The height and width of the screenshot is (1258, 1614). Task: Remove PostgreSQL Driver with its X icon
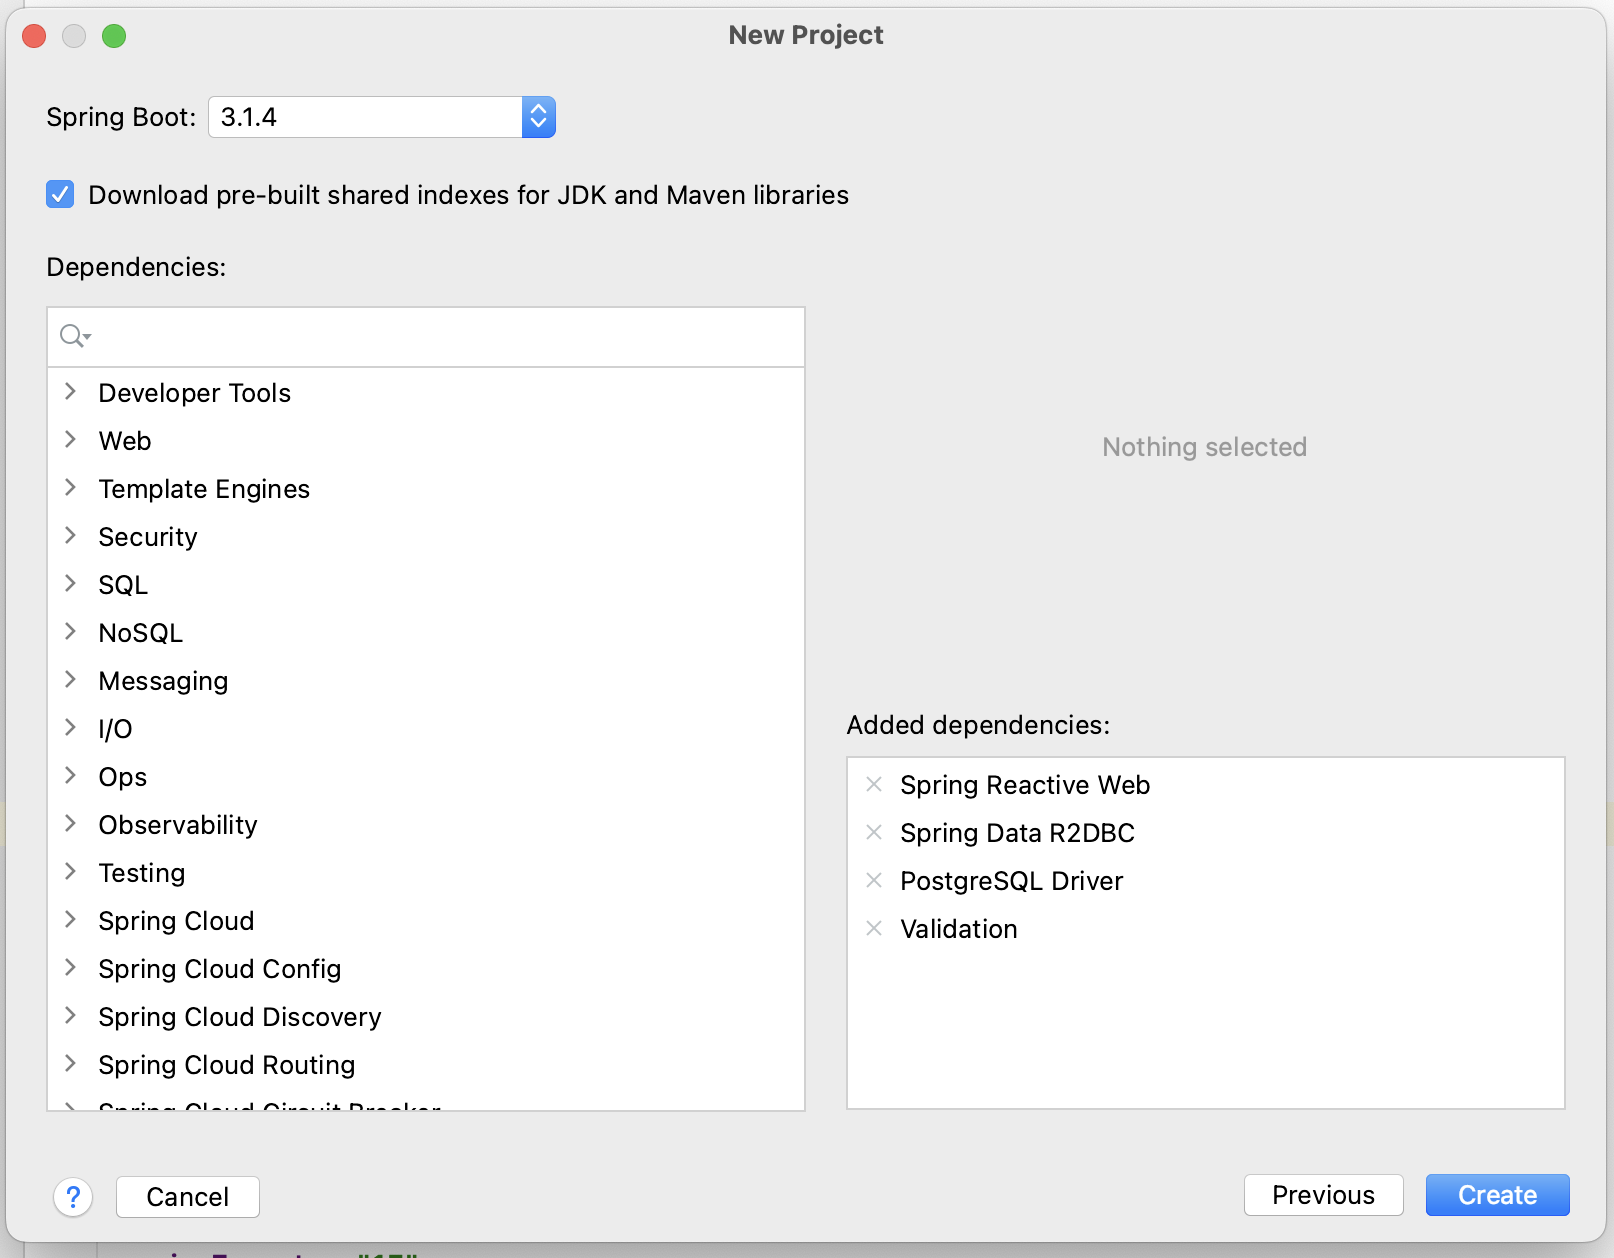[x=874, y=881]
